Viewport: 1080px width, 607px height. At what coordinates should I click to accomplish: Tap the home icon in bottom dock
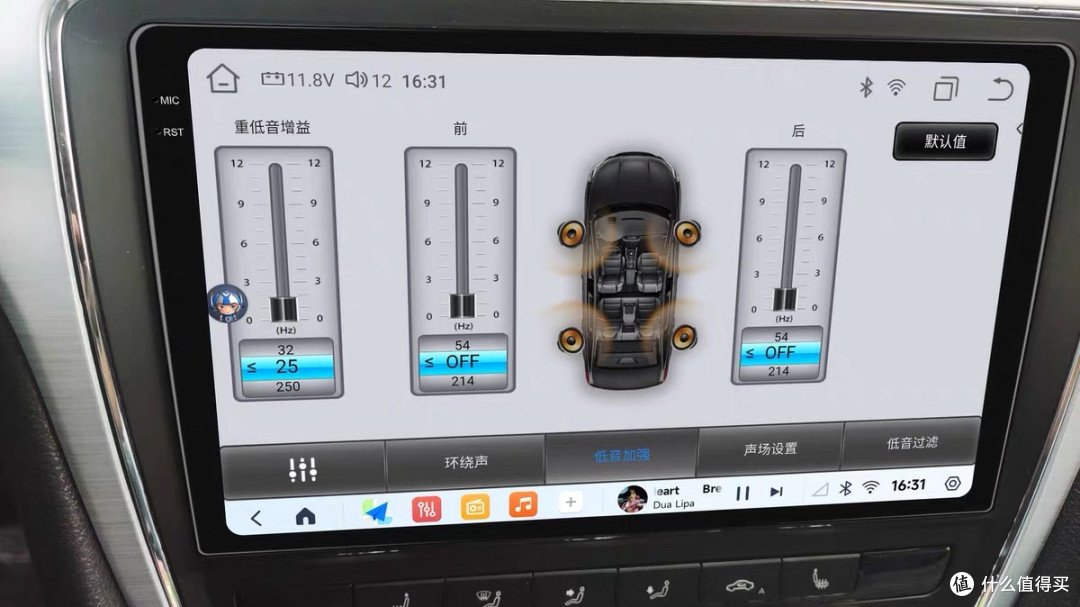click(305, 516)
